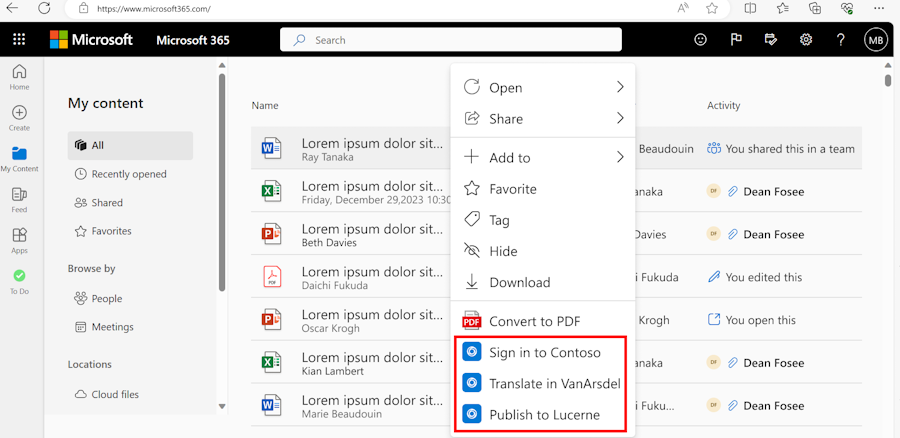Choose Download in context menu
Image resolution: width=900 pixels, height=438 pixels.
pyautogui.click(x=543, y=282)
